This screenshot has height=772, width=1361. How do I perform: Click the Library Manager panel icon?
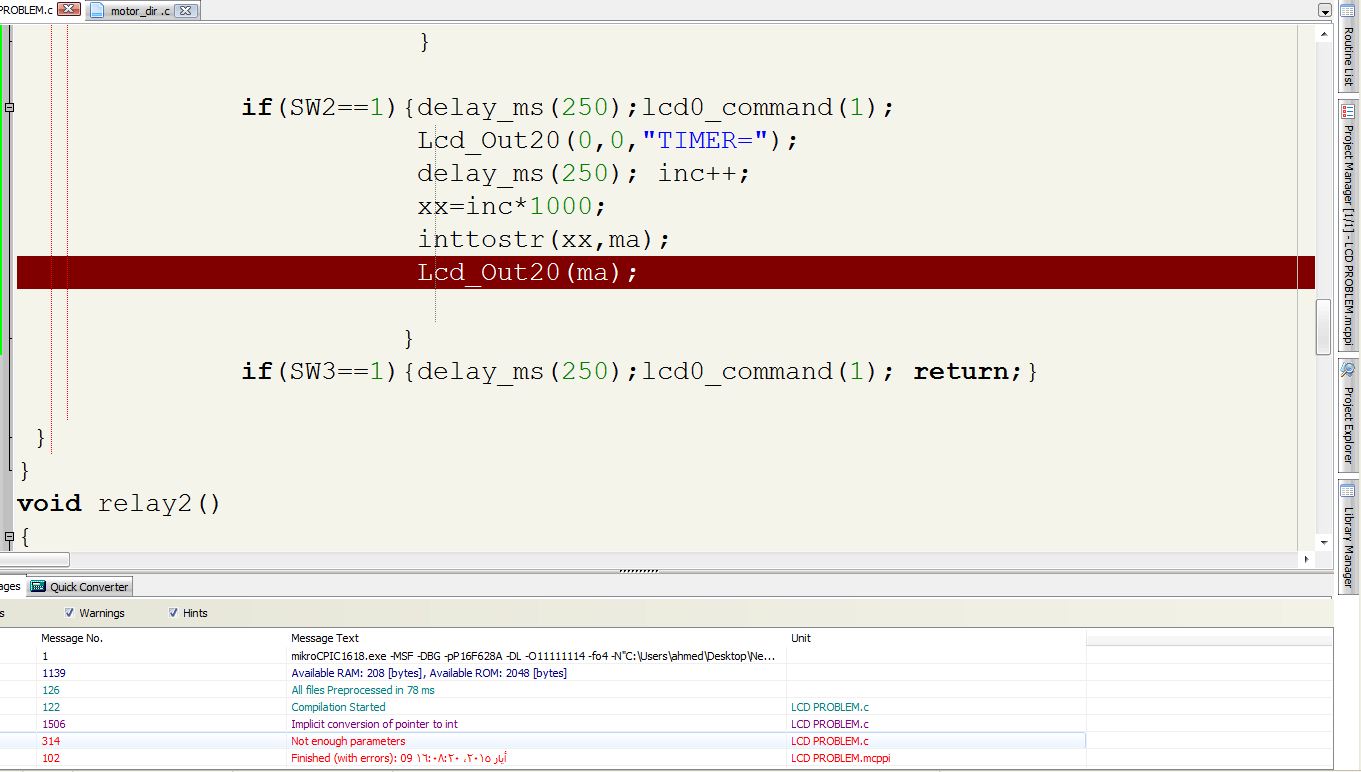(1348, 492)
